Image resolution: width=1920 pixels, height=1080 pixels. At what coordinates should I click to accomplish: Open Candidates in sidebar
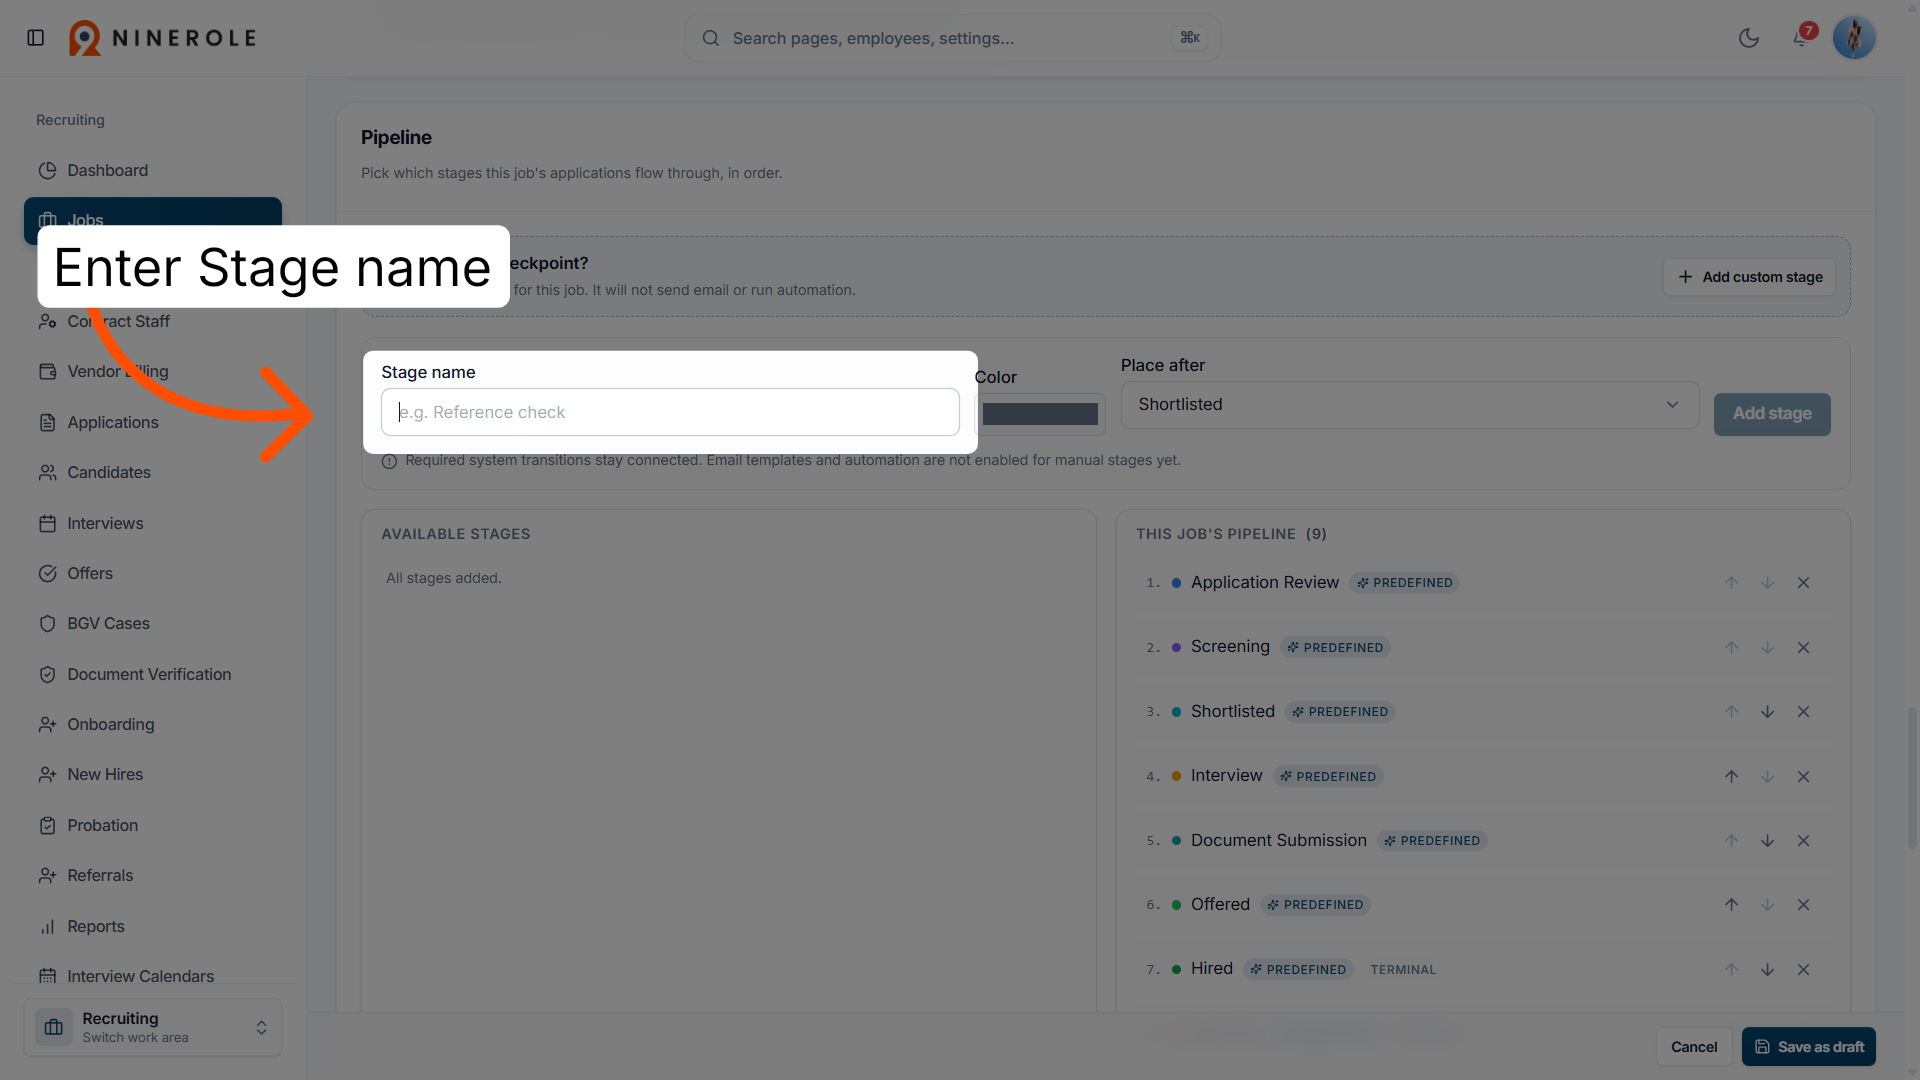point(153,472)
